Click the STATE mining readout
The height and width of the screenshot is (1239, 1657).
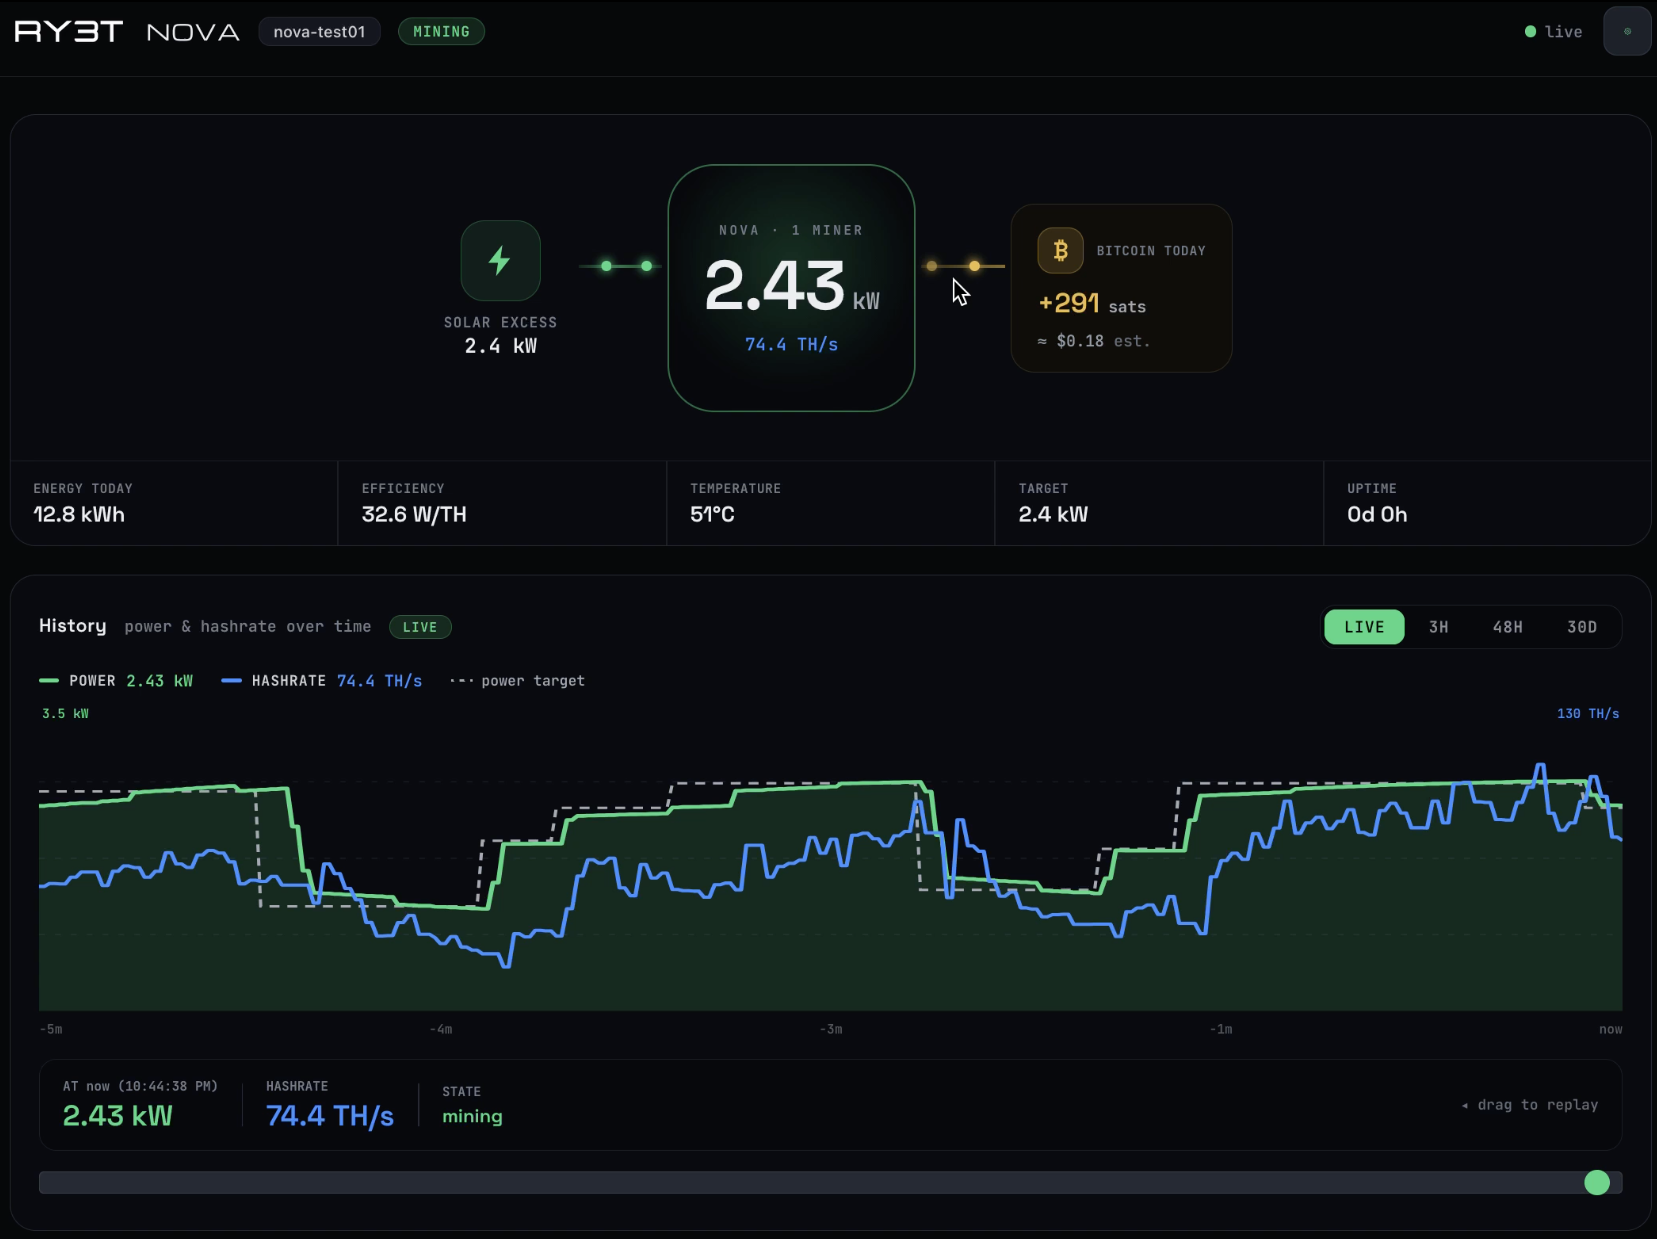point(472,1105)
